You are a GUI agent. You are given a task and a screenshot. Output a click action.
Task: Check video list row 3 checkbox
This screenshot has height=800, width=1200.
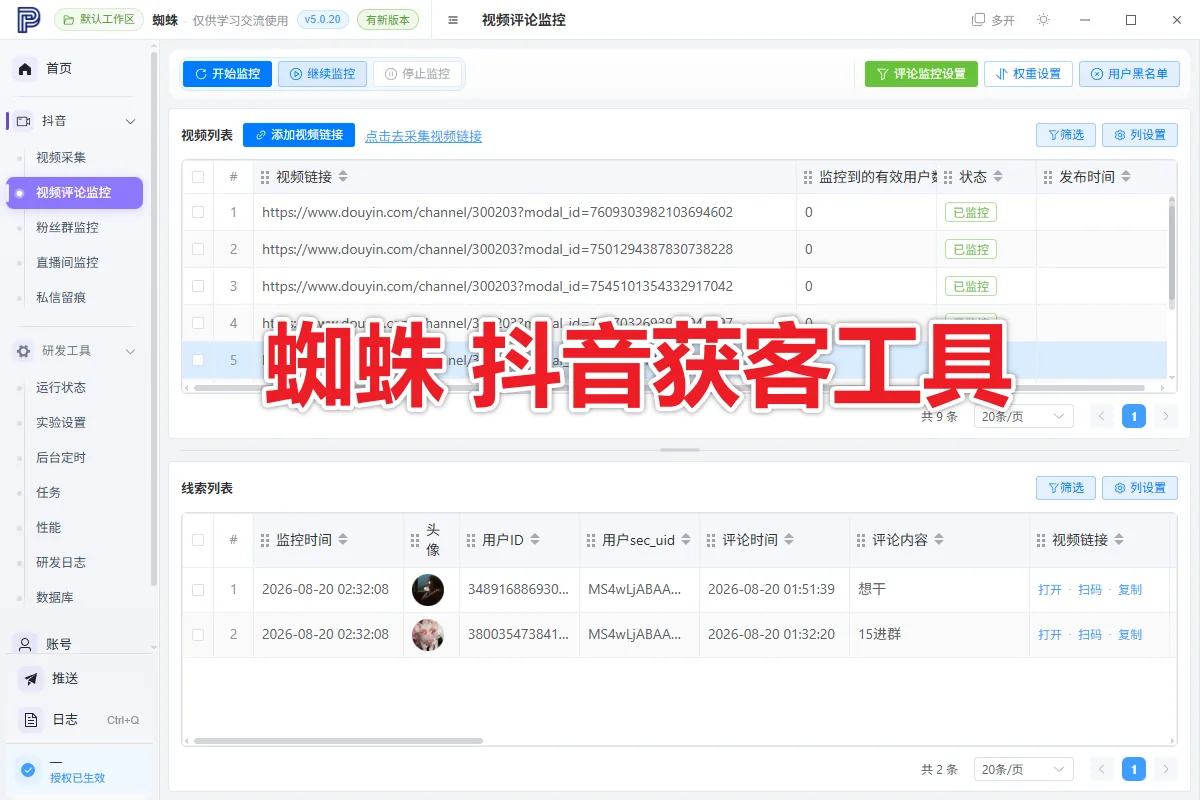coord(198,286)
